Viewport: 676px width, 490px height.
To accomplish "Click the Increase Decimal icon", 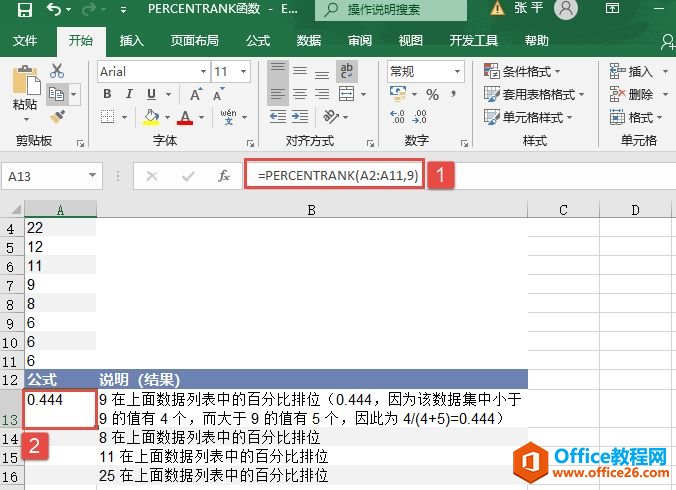I will coord(397,117).
